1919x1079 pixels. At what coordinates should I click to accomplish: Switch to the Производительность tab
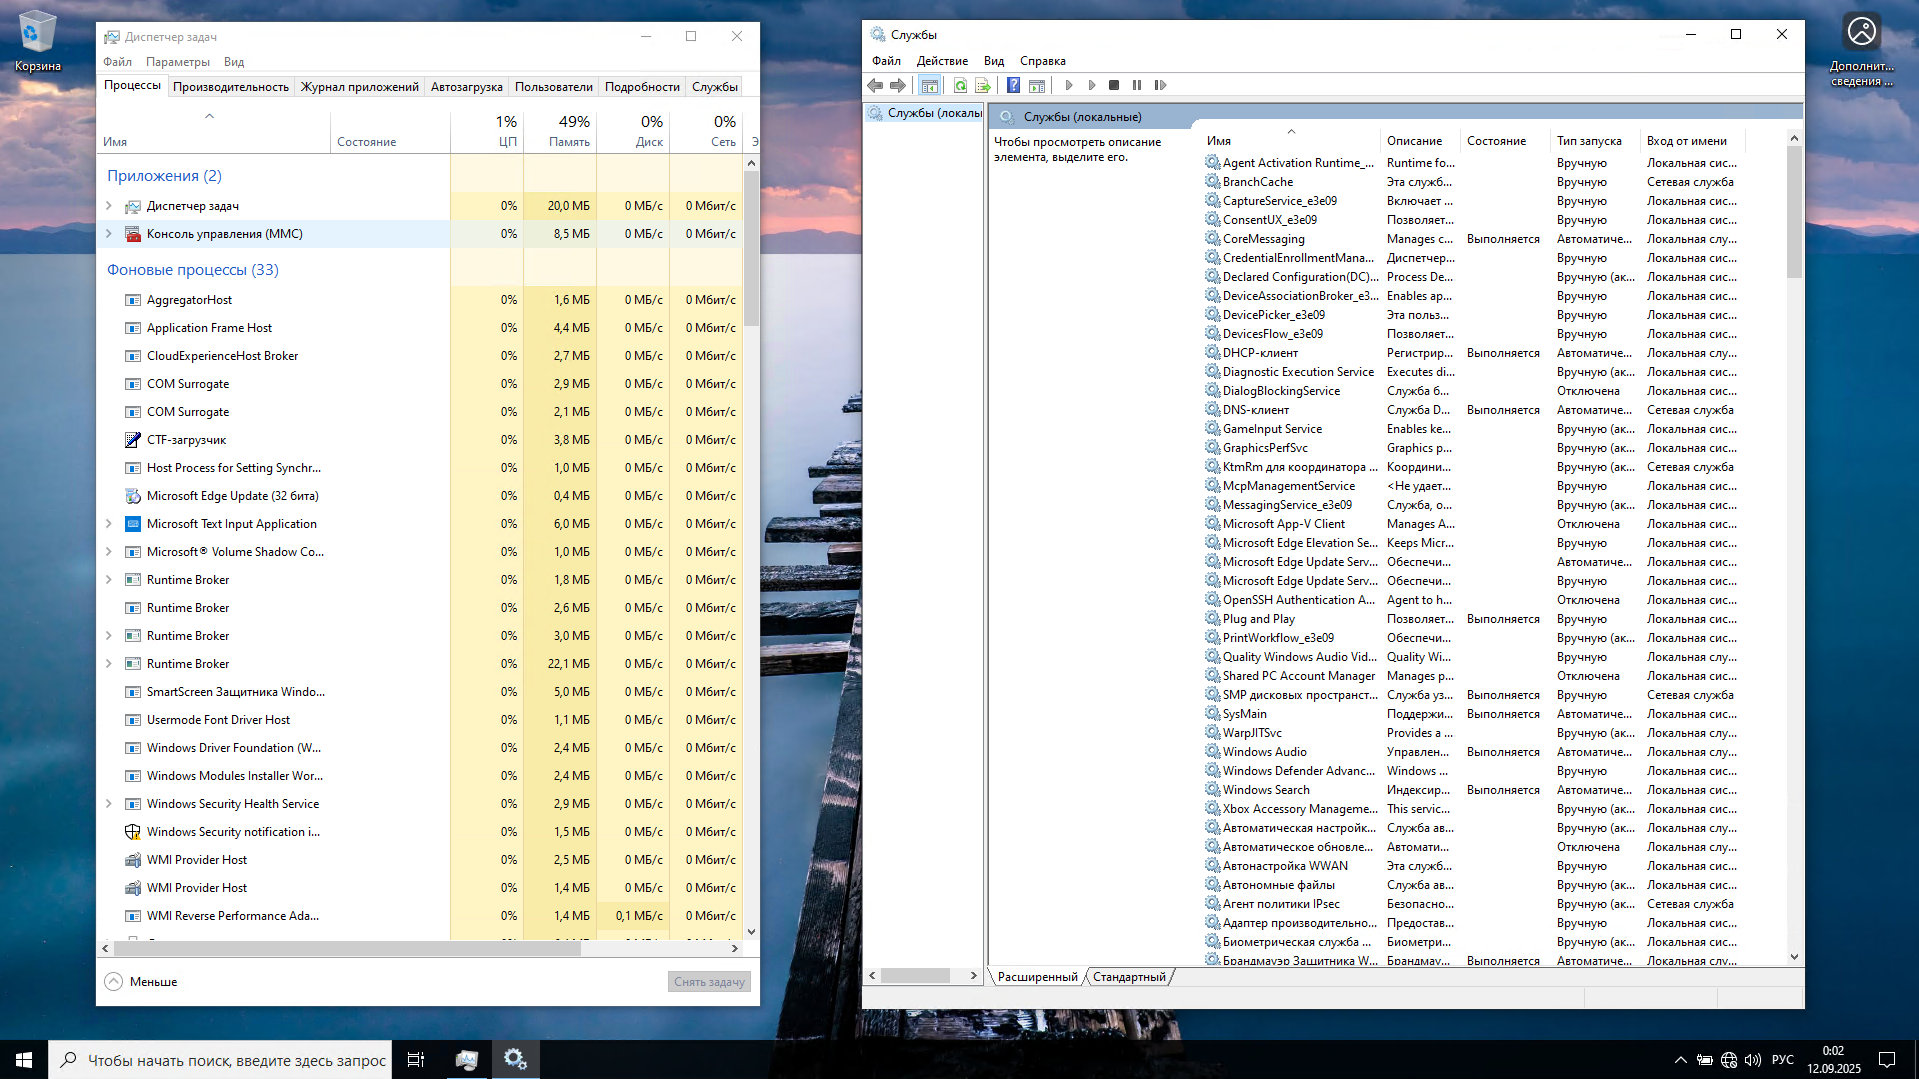pos(231,87)
